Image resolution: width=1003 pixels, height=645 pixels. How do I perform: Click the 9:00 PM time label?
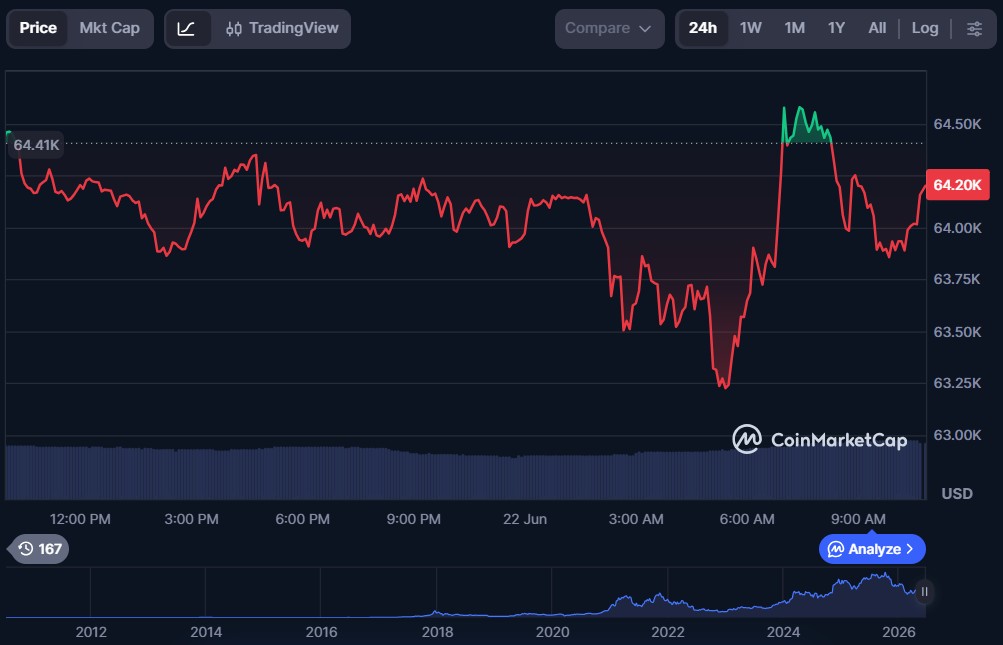(413, 519)
